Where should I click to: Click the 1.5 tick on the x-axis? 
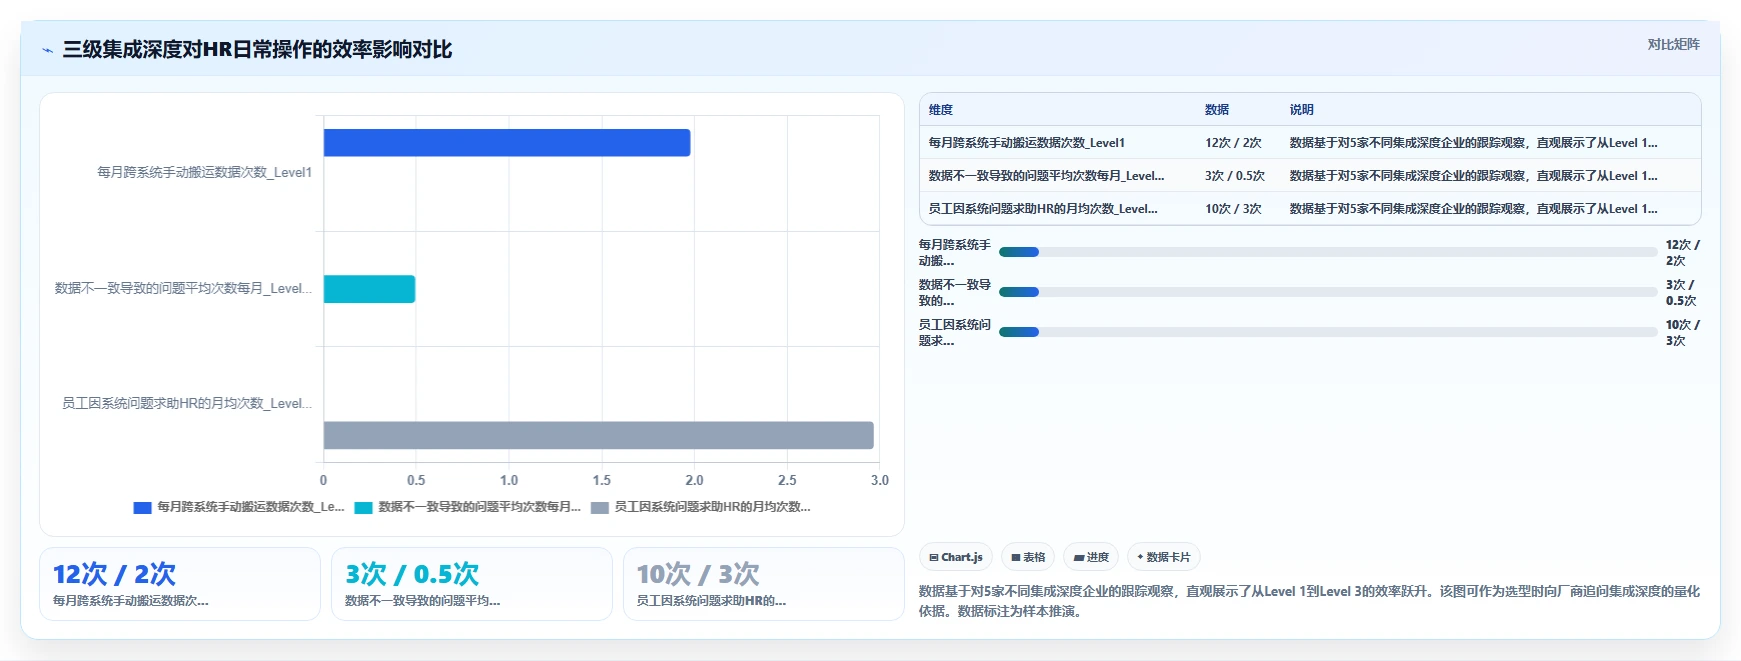click(602, 480)
